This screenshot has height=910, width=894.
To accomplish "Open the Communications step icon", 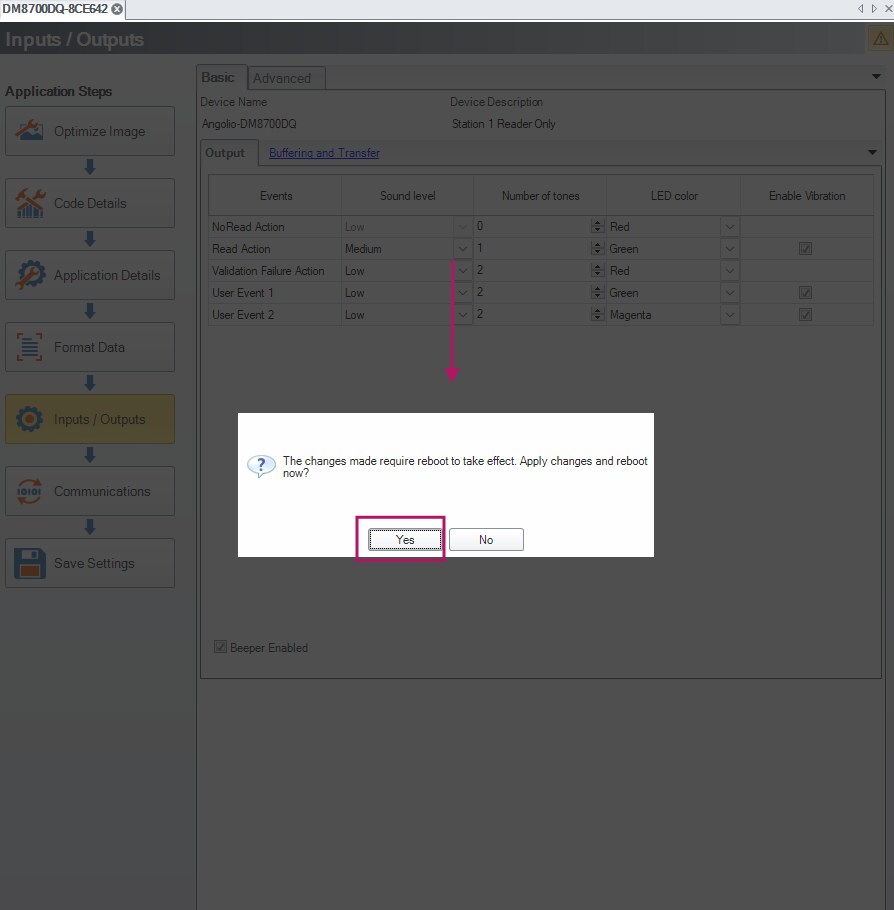I will point(30,490).
